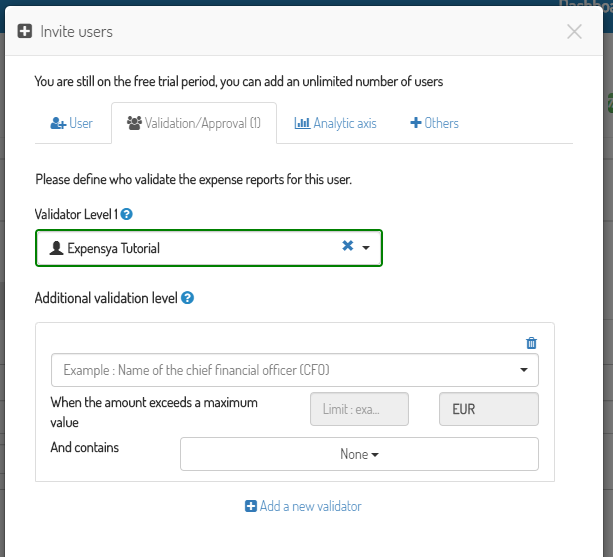Open the None dropdown for And contains

(359, 454)
